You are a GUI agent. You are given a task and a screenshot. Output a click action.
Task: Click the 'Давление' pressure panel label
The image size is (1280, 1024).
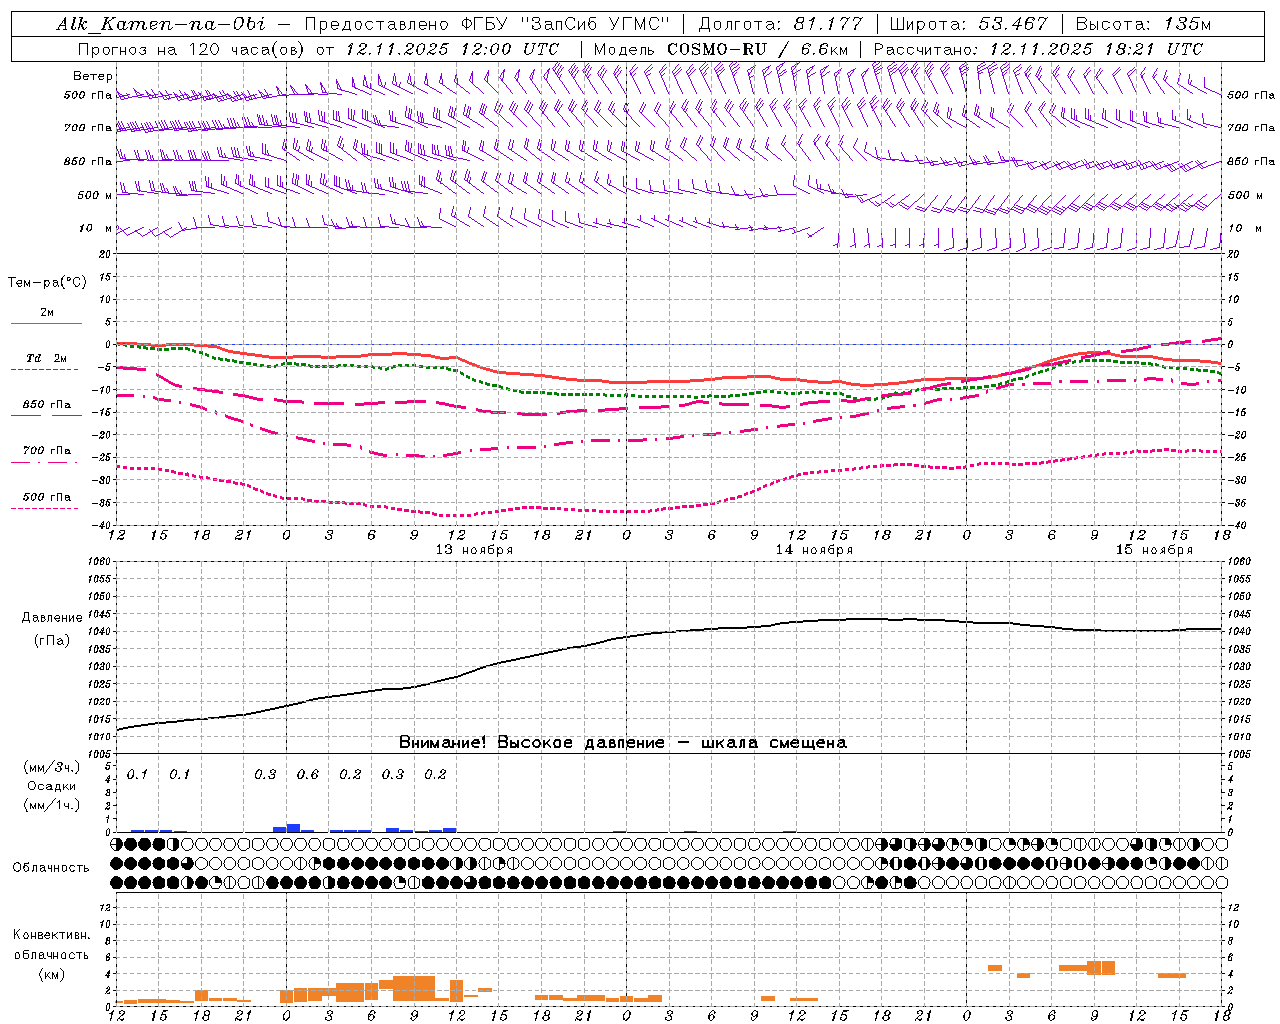coord(52,618)
